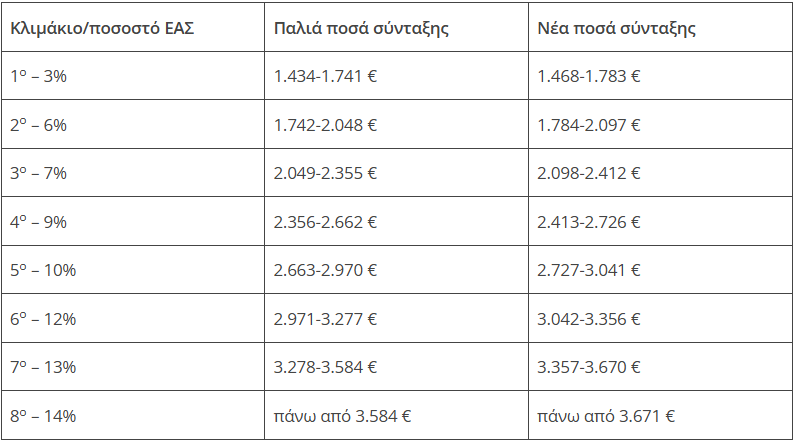Image resolution: width=793 pixels, height=441 pixels.
Task: Select the new amount cell '2.413-2.726 €'
Action: tap(589, 222)
